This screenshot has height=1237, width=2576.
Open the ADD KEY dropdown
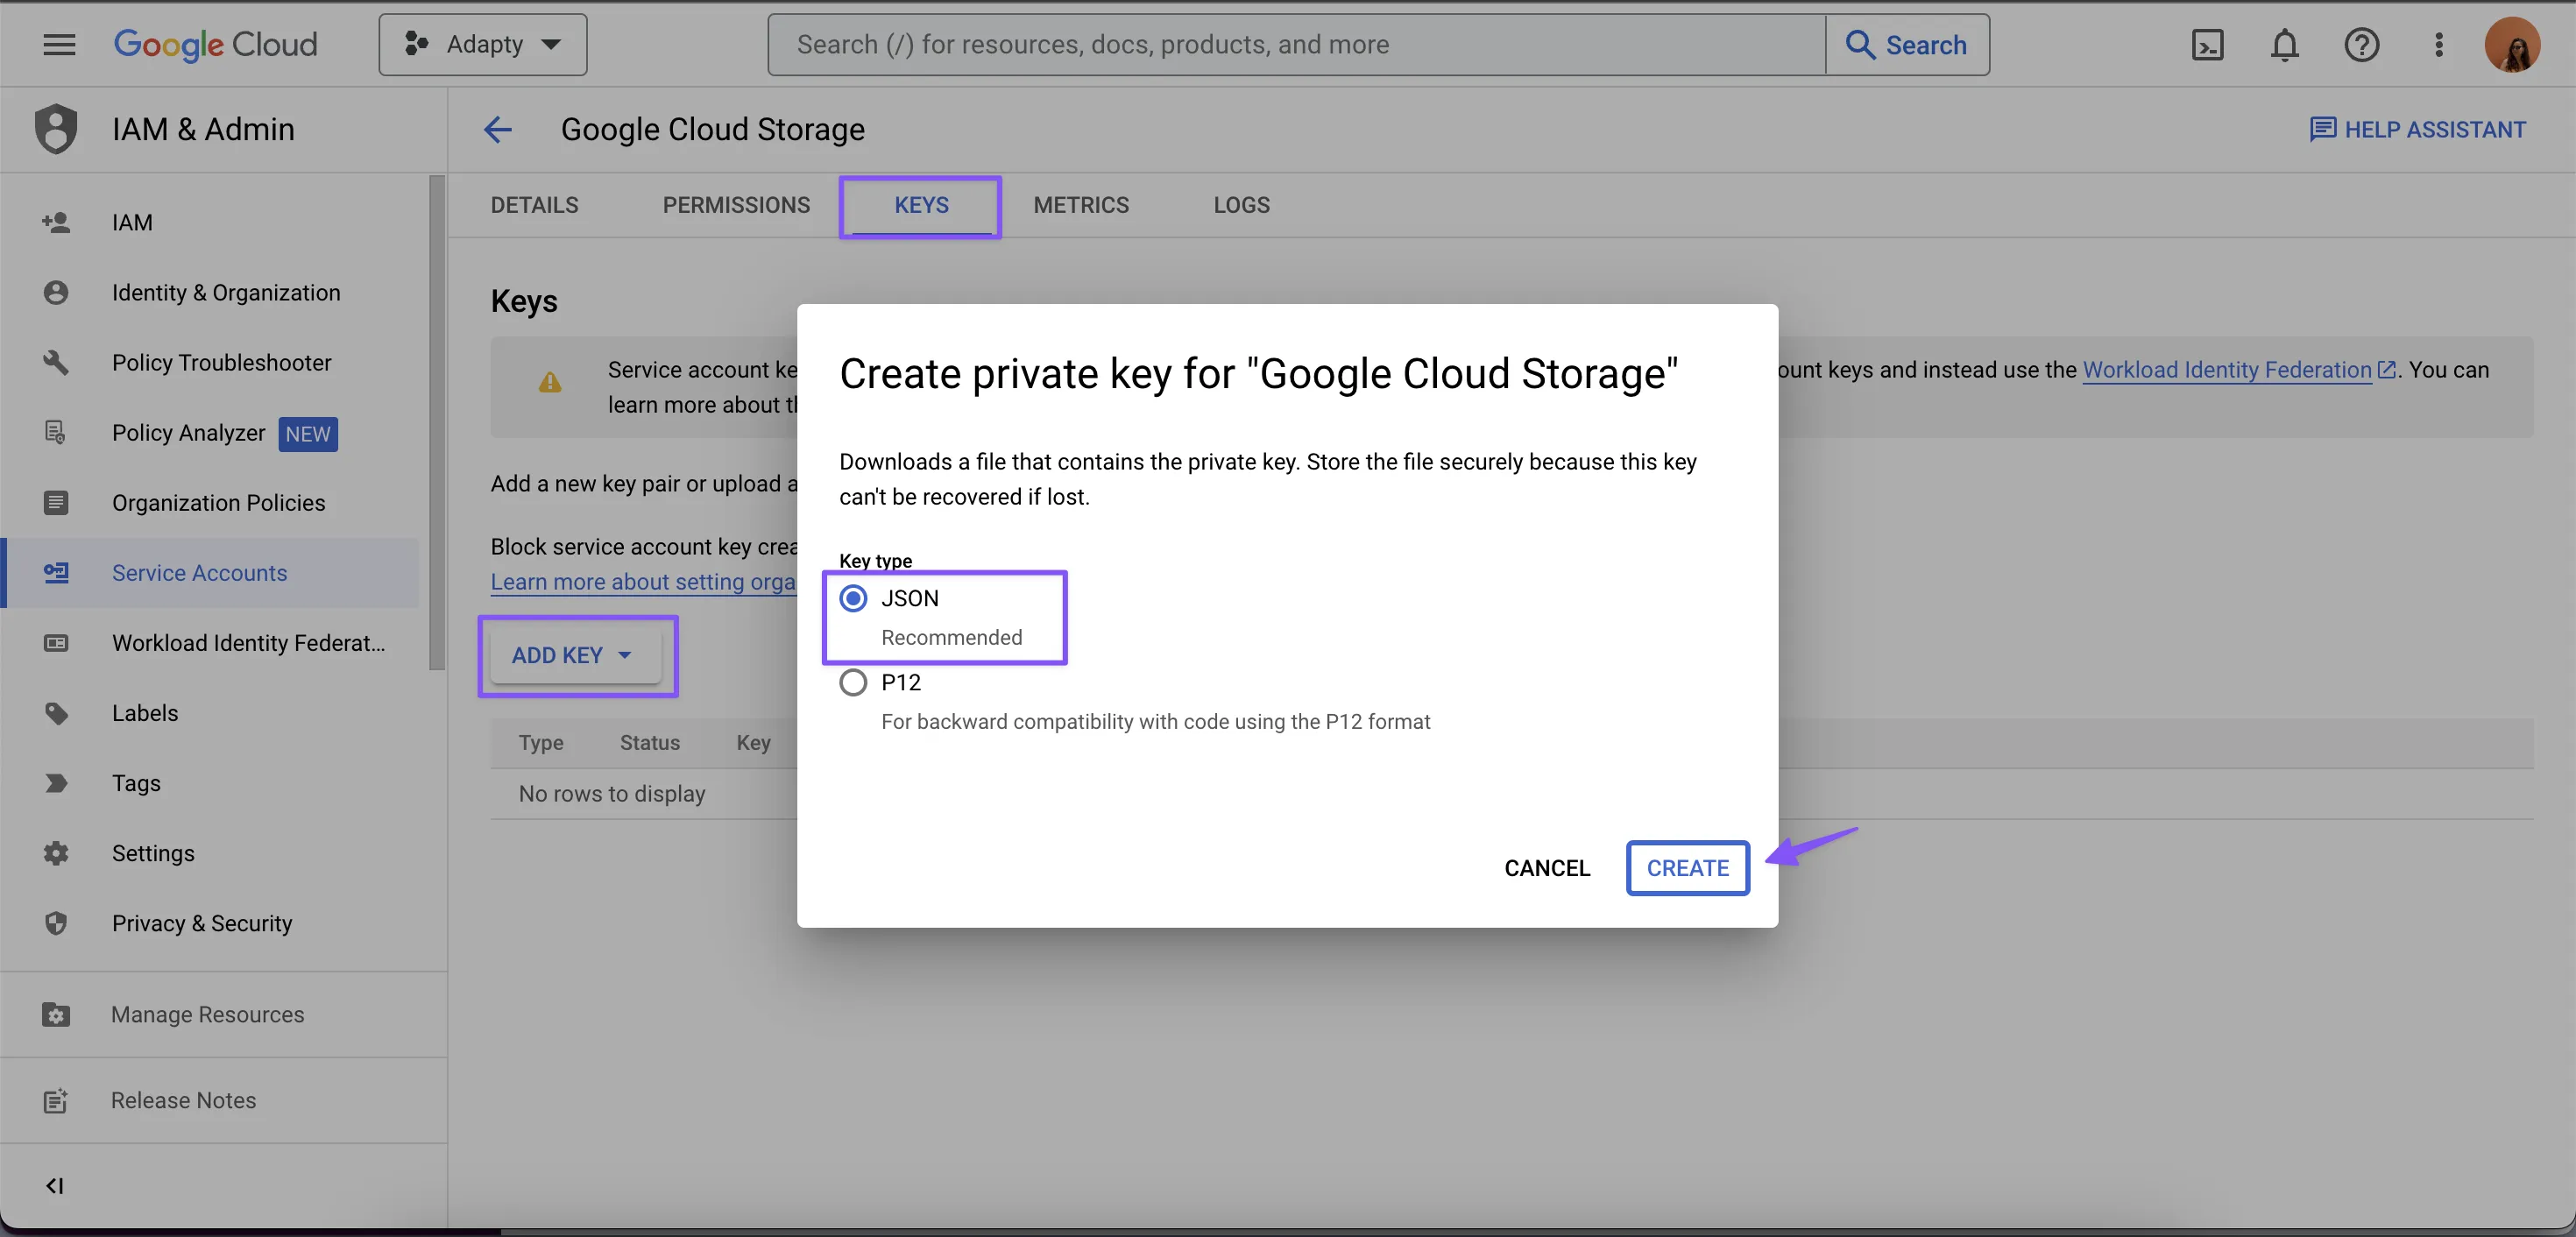(573, 655)
